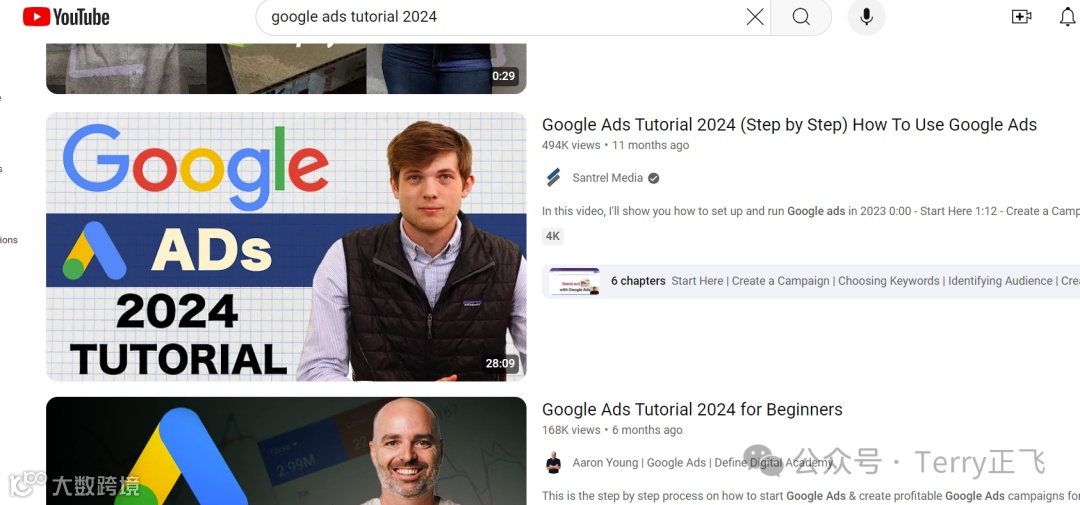Click the Santrel Media channel avatar
Viewport: 1080px width, 505px height.
(553, 178)
